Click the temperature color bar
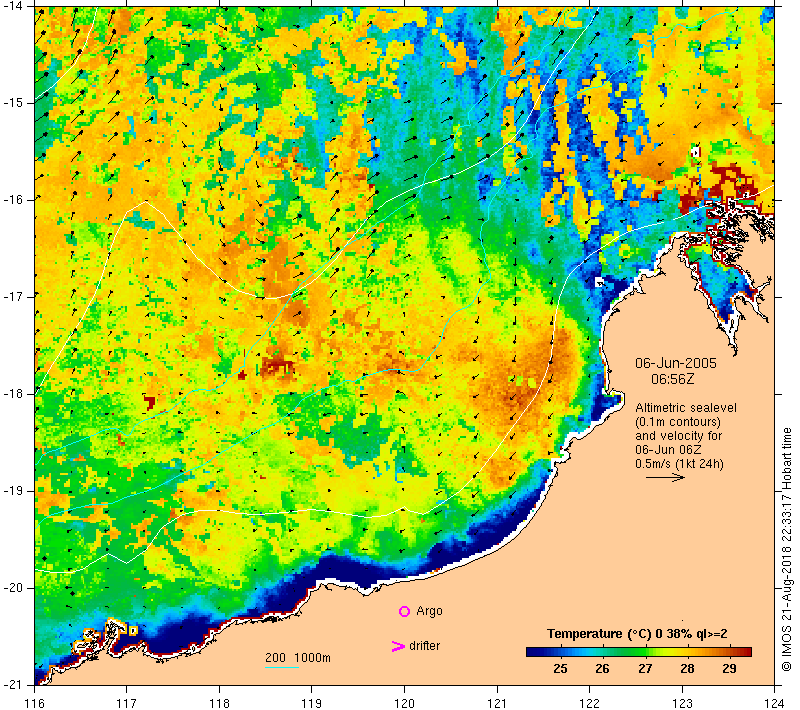The height and width of the screenshot is (710, 800). point(639,651)
